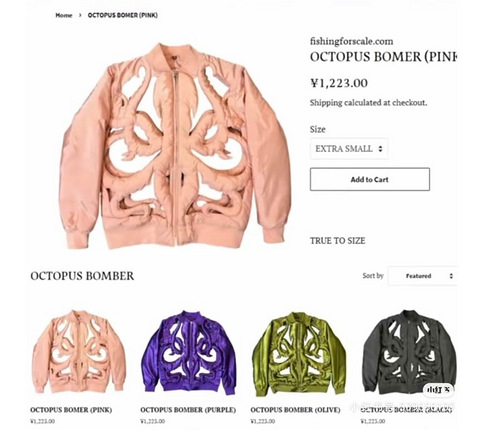Open the OCTOPUS BOMBER (BLACK) product link

pos(406,410)
